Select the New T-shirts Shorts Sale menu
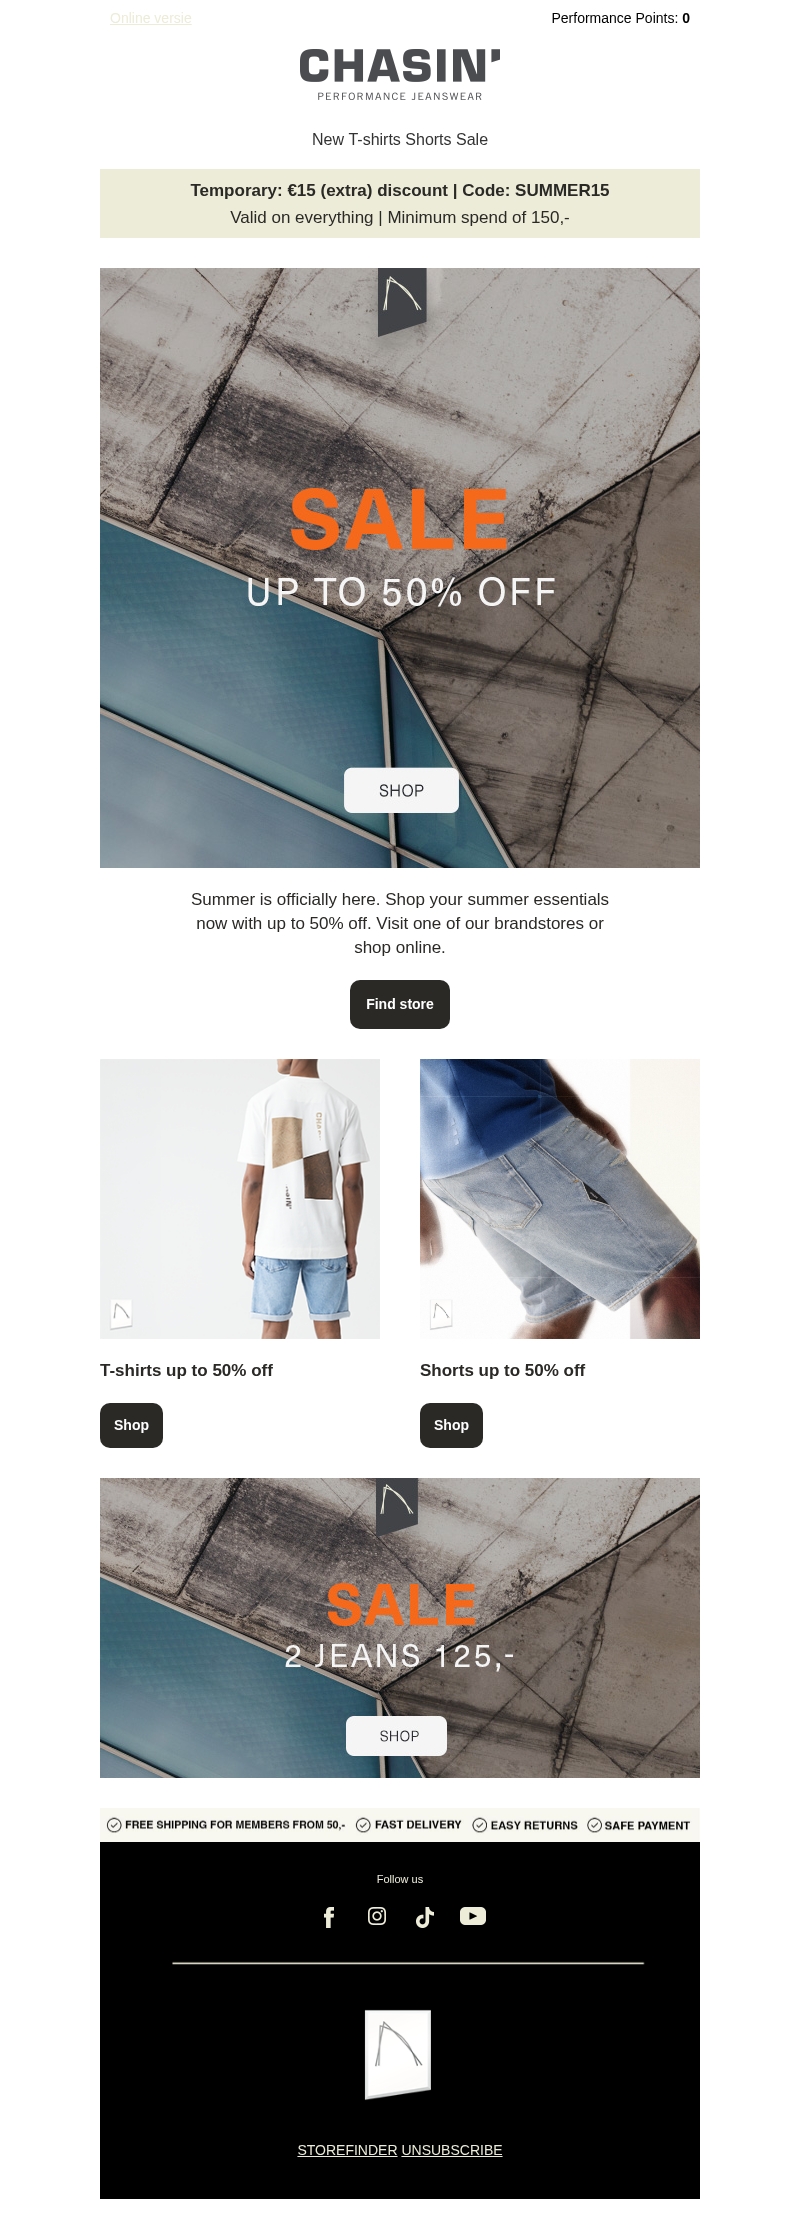Image resolution: width=800 pixels, height=2217 pixels. tap(400, 139)
